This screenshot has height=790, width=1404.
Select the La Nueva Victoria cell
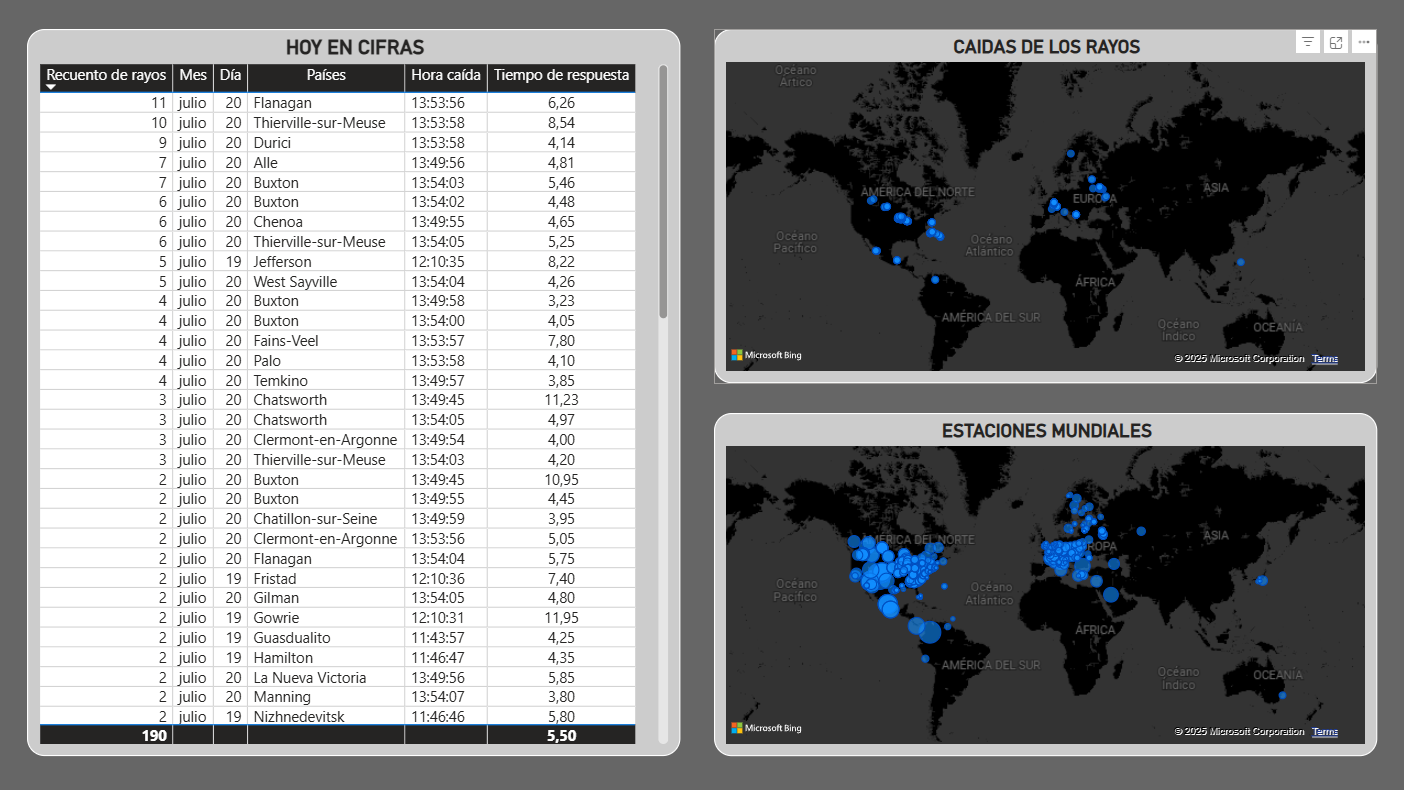(326, 678)
